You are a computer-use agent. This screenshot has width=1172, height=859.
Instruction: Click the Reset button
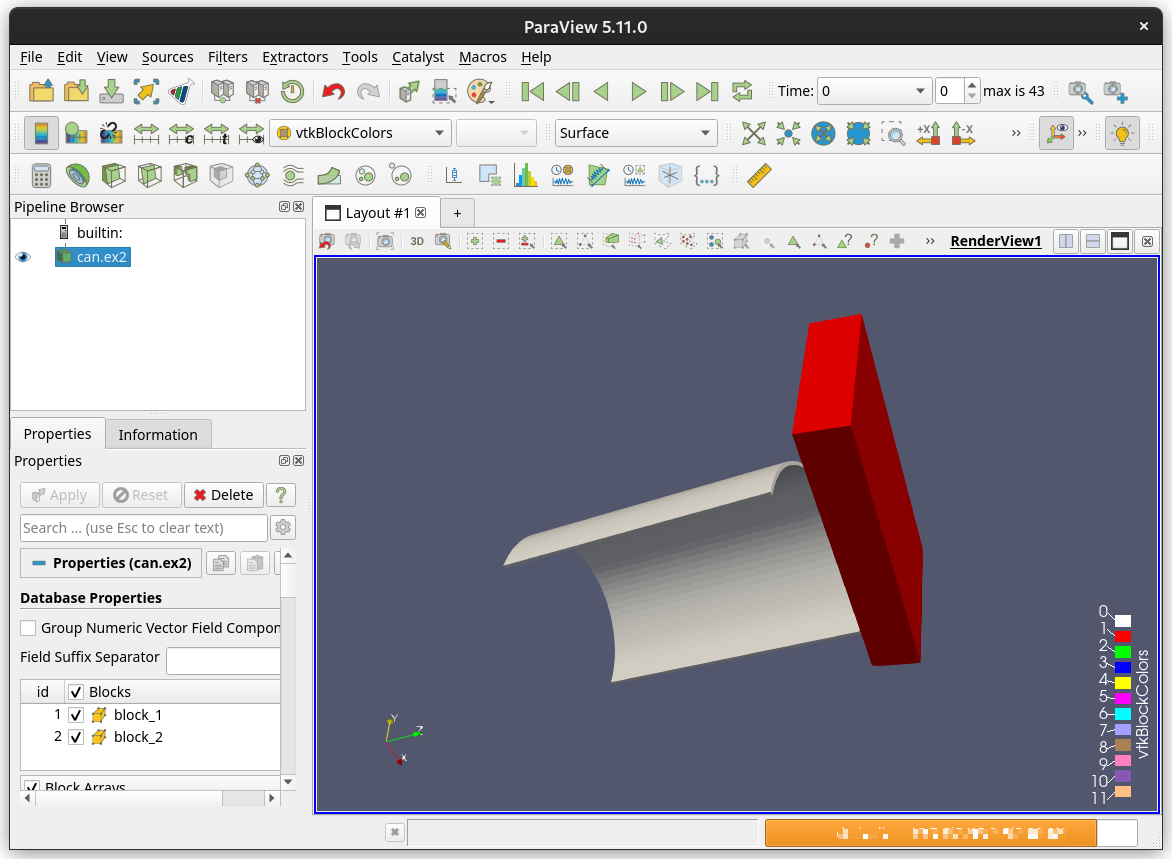pyautogui.click(x=141, y=495)
